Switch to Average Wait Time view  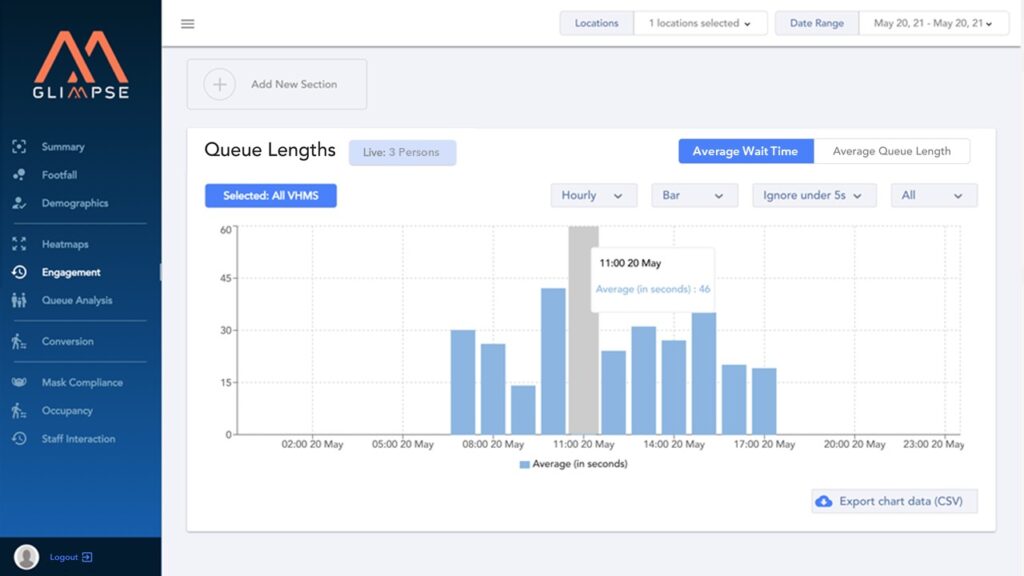[745, 151]
